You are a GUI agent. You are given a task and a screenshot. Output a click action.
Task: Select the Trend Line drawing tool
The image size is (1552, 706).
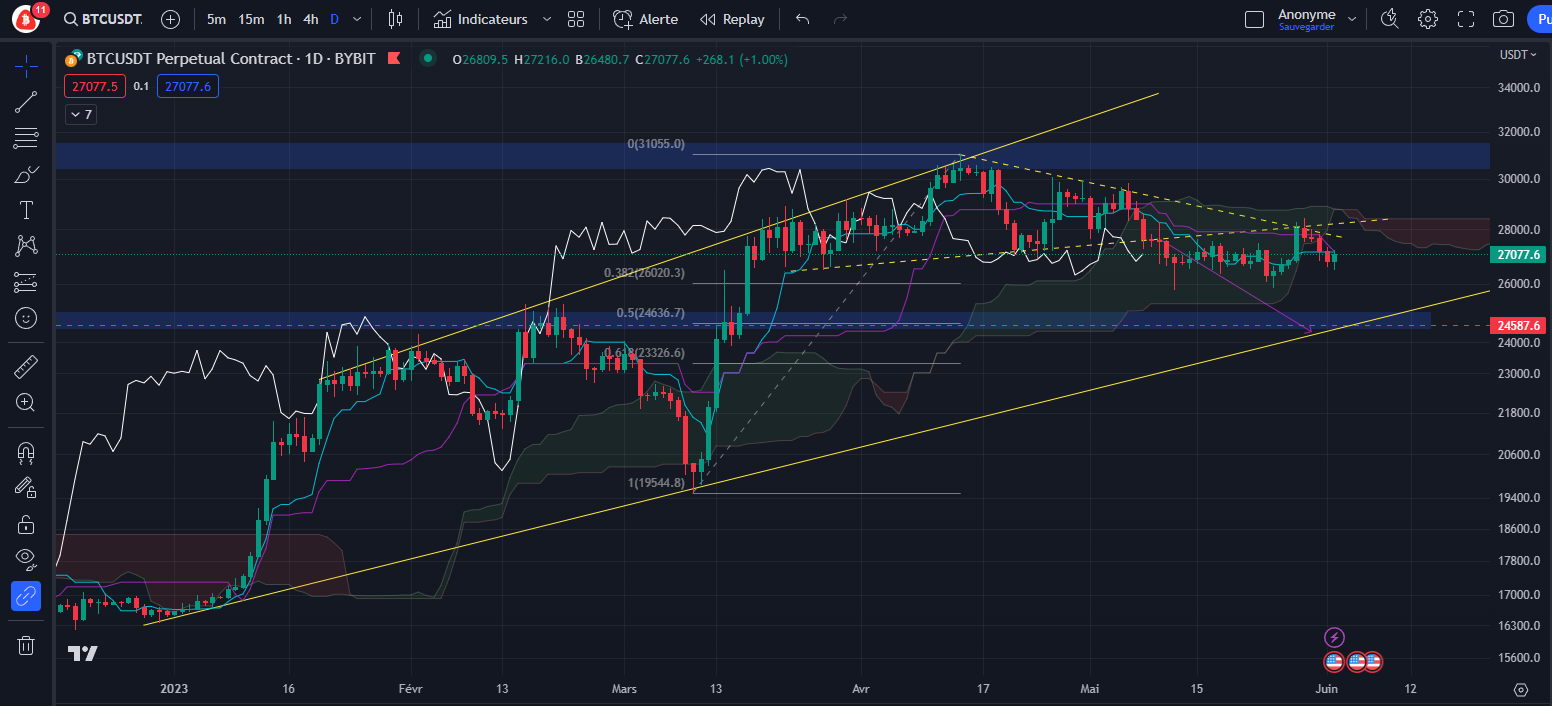coord(26,101)
